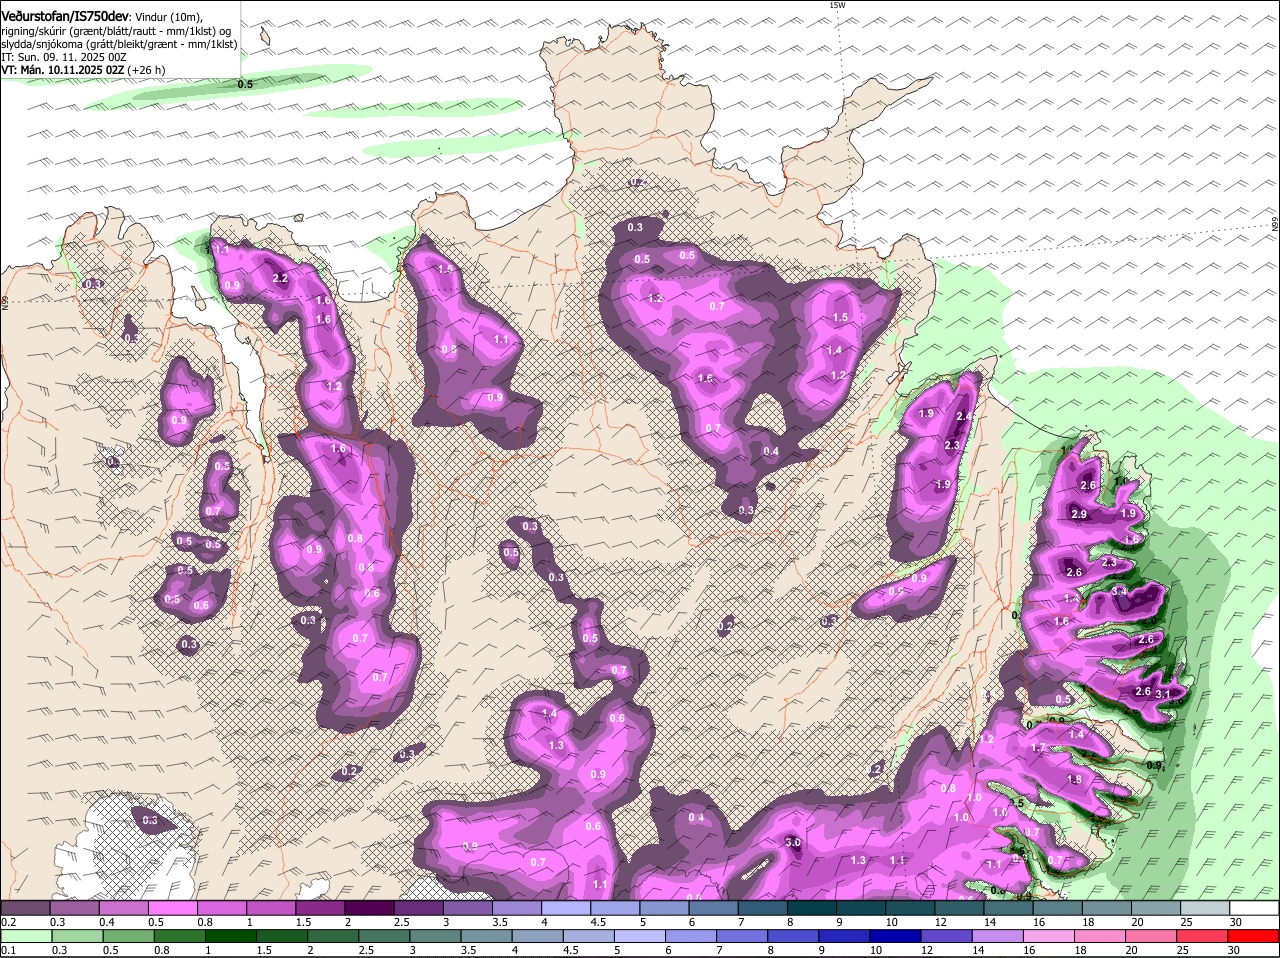Pick the snow legend swatch between 12 and 14
This screenshot has height=958, width=1280.
(960, 907)
